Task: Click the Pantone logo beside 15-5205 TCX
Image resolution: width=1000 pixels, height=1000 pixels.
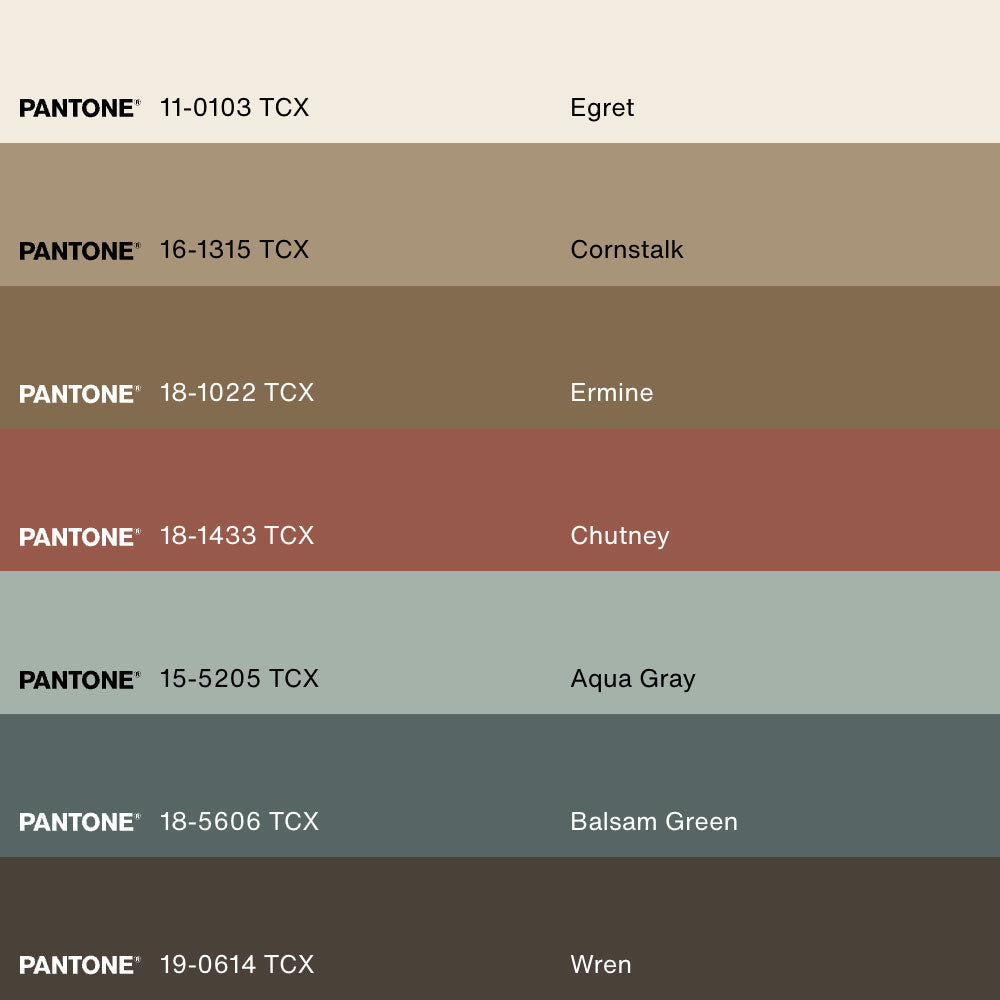Action: coord(79,680)
